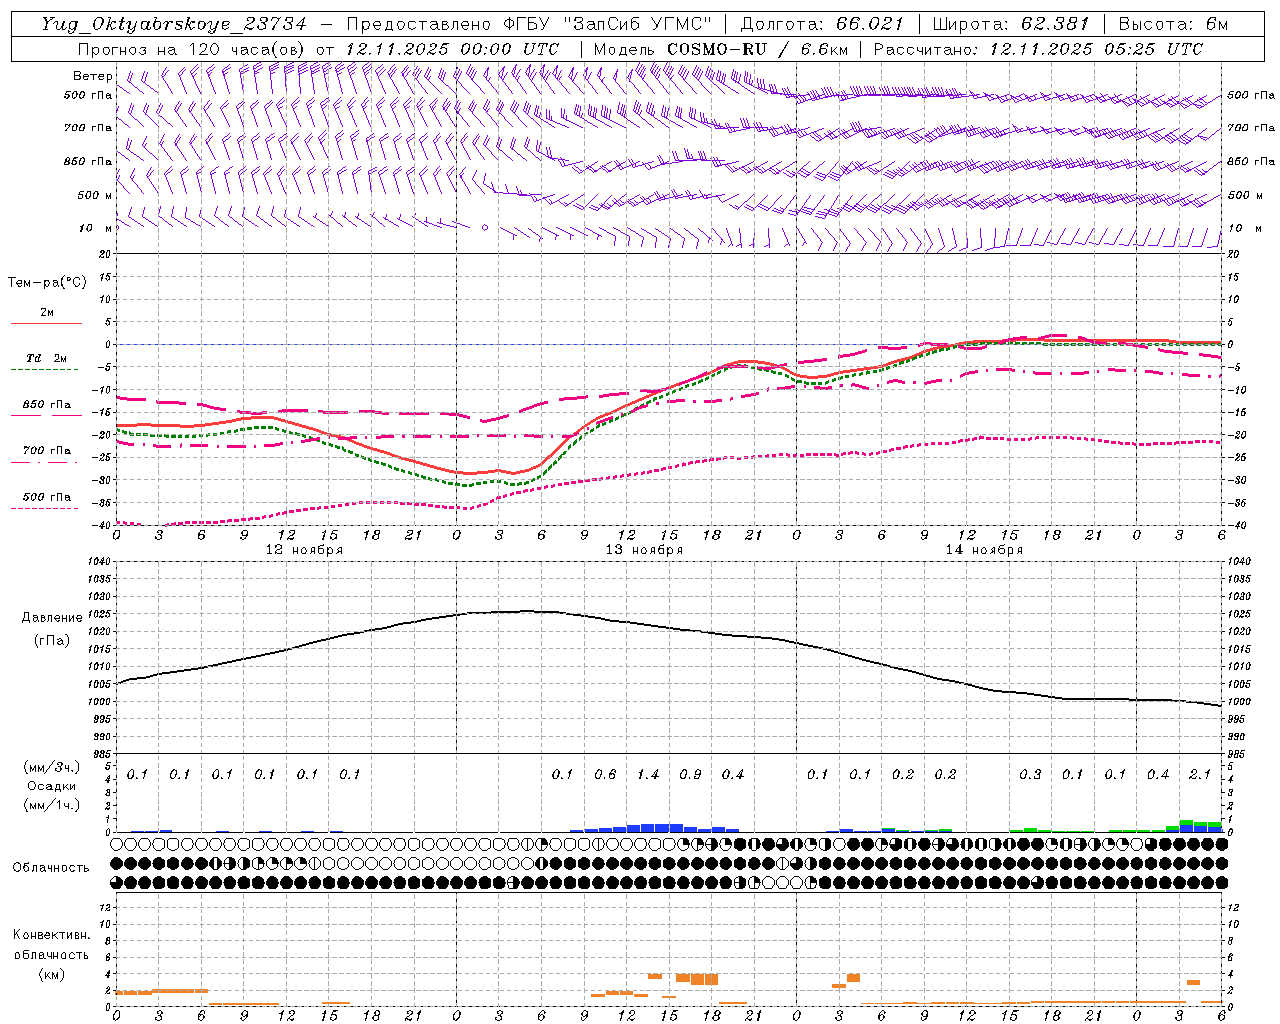The image size is (1280, 1024).
Task: Click the 12 ноября date marker
Action: 304,549
